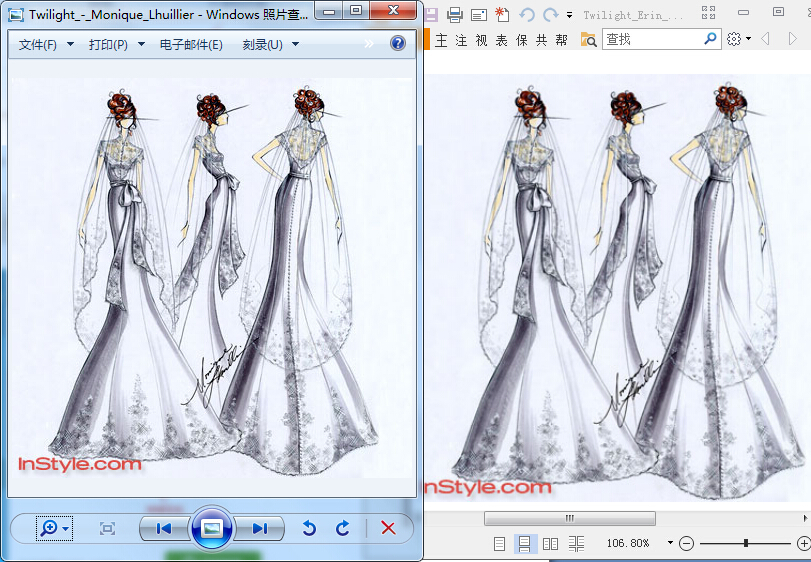Open the 视 ribbon tab
811x562 pixels.
(x=481, y=40)
